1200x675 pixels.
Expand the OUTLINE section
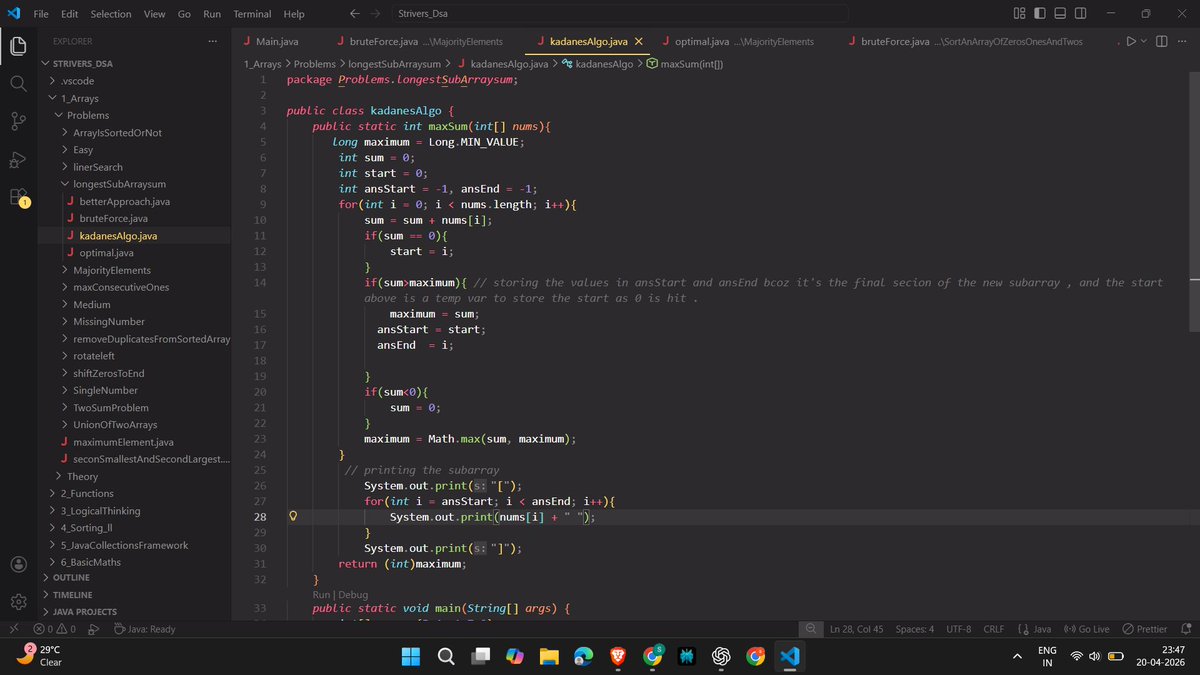134,577
